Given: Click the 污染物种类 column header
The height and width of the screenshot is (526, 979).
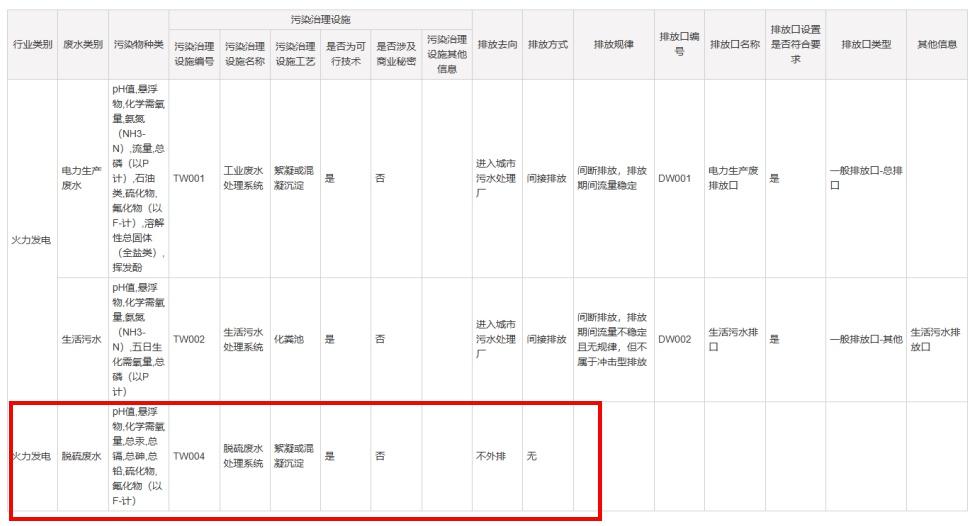Looking at the screenshot, I should (139, 44).
